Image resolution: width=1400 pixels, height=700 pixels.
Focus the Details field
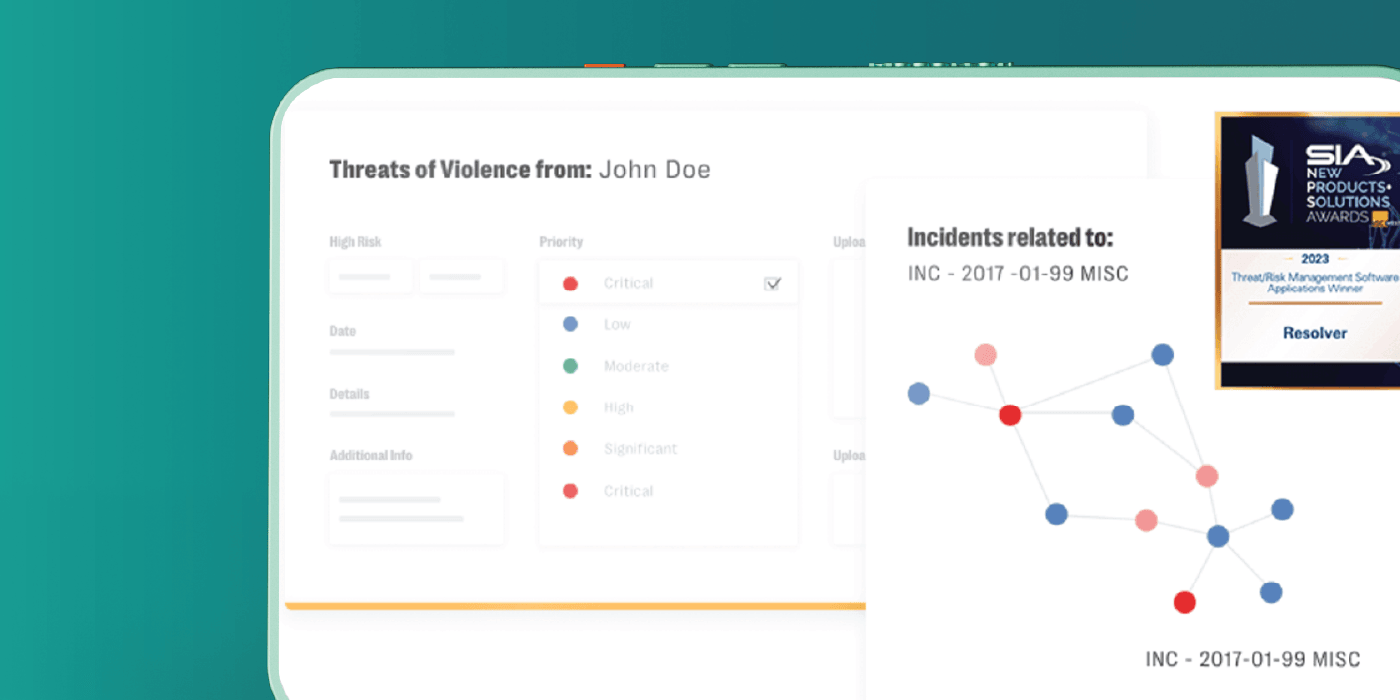point(392,413)
